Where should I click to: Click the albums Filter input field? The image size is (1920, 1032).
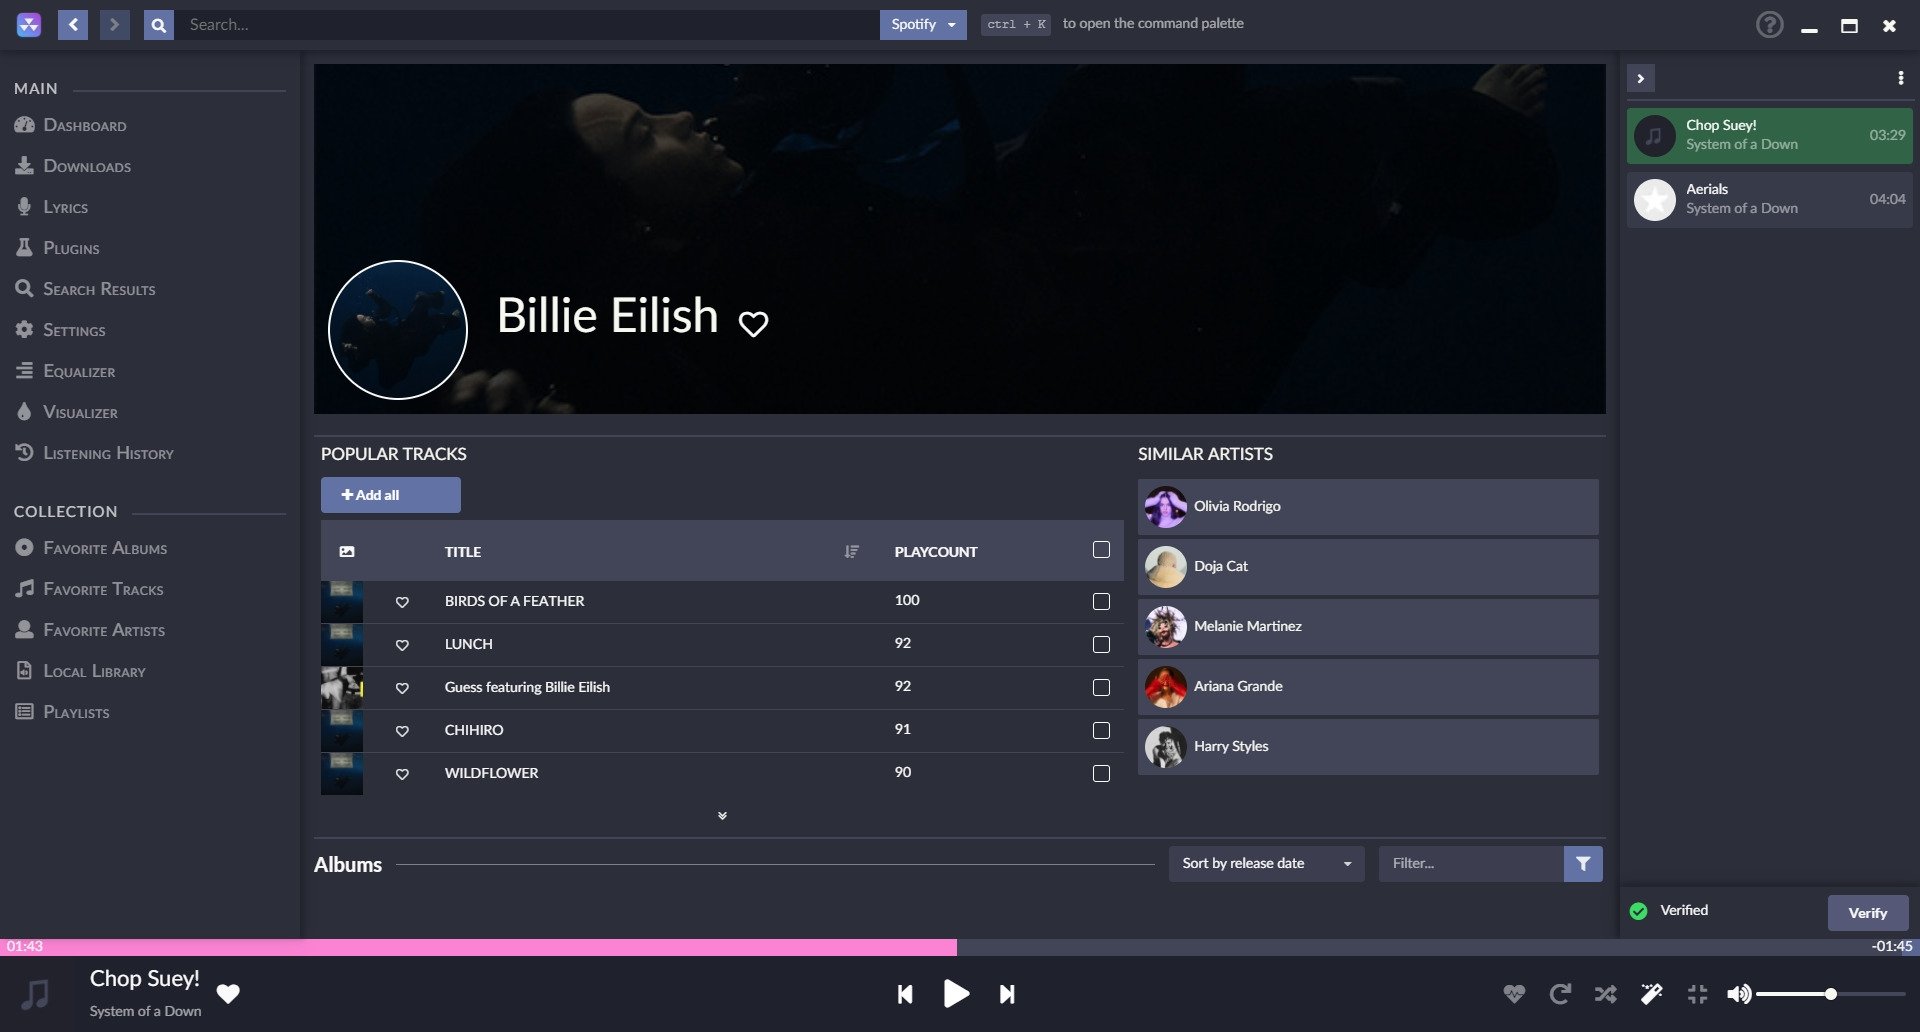point(1471,864)
